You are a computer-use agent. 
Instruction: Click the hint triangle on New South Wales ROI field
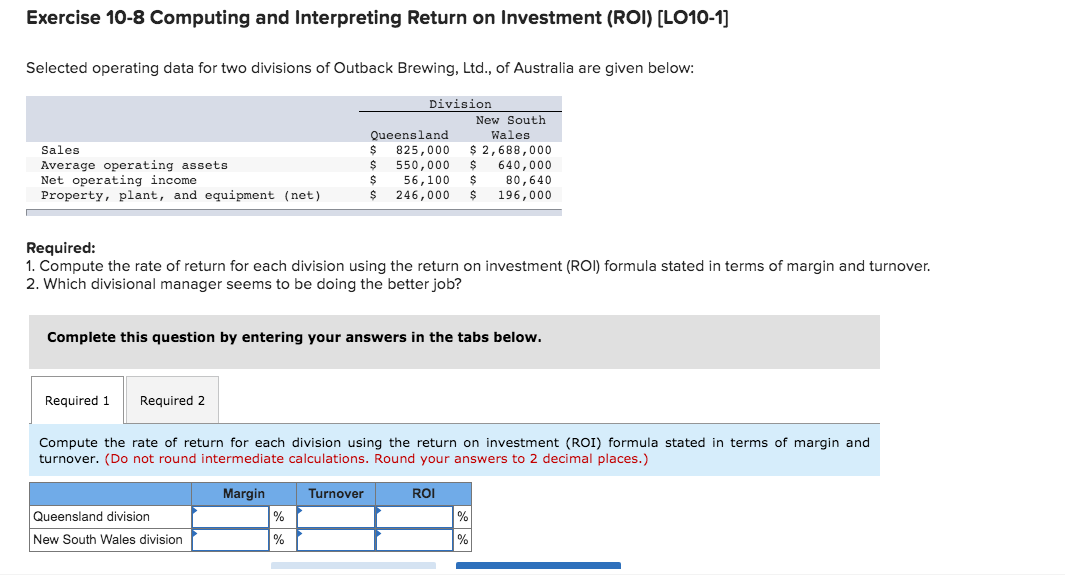(379, 533)
